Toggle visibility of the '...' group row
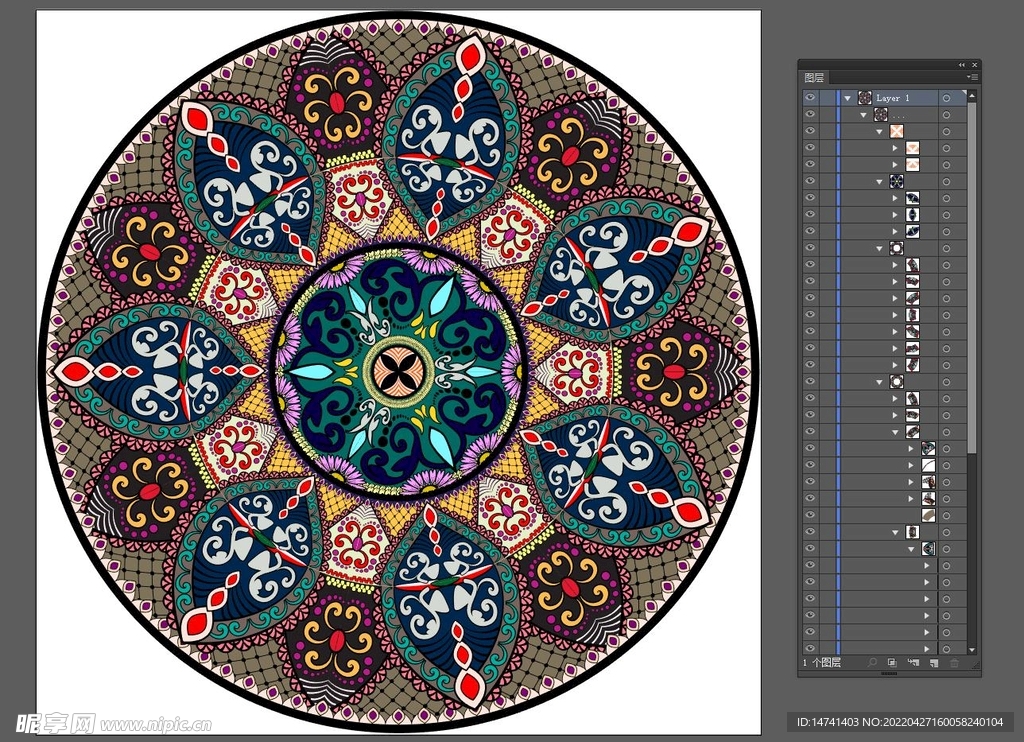This screenshot has width=1024, height=742. pyautogui.click(x=810, y=115)
